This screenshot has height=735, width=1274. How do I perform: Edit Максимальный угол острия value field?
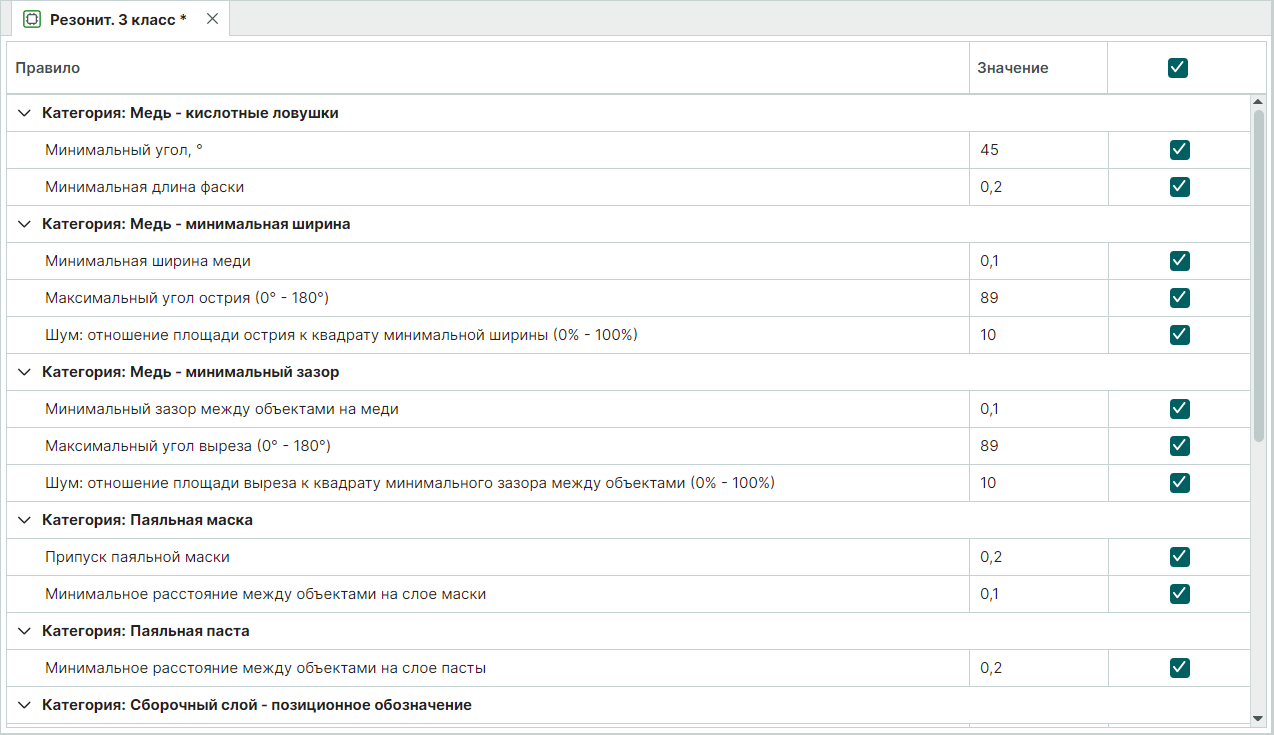[x=1037, y=298]
